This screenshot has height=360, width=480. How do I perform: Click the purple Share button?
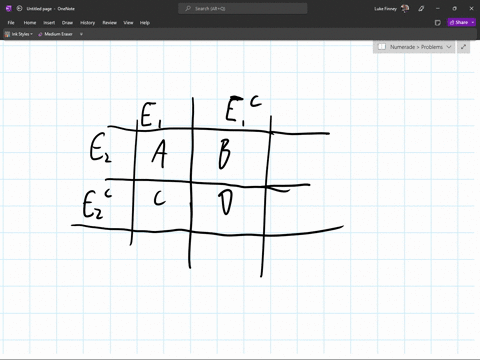point(459,22)
